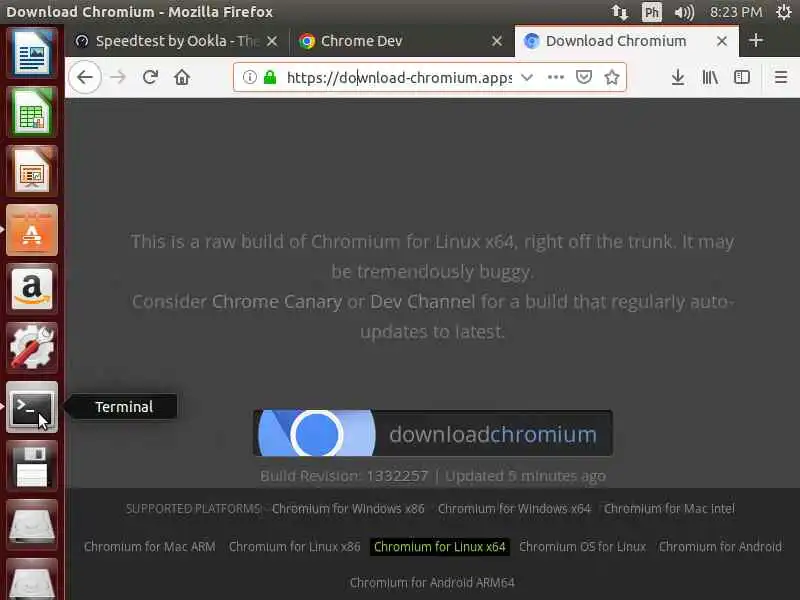Select Chromium for Windows x64
Screen dimensions: 800x600
[514, 509]
